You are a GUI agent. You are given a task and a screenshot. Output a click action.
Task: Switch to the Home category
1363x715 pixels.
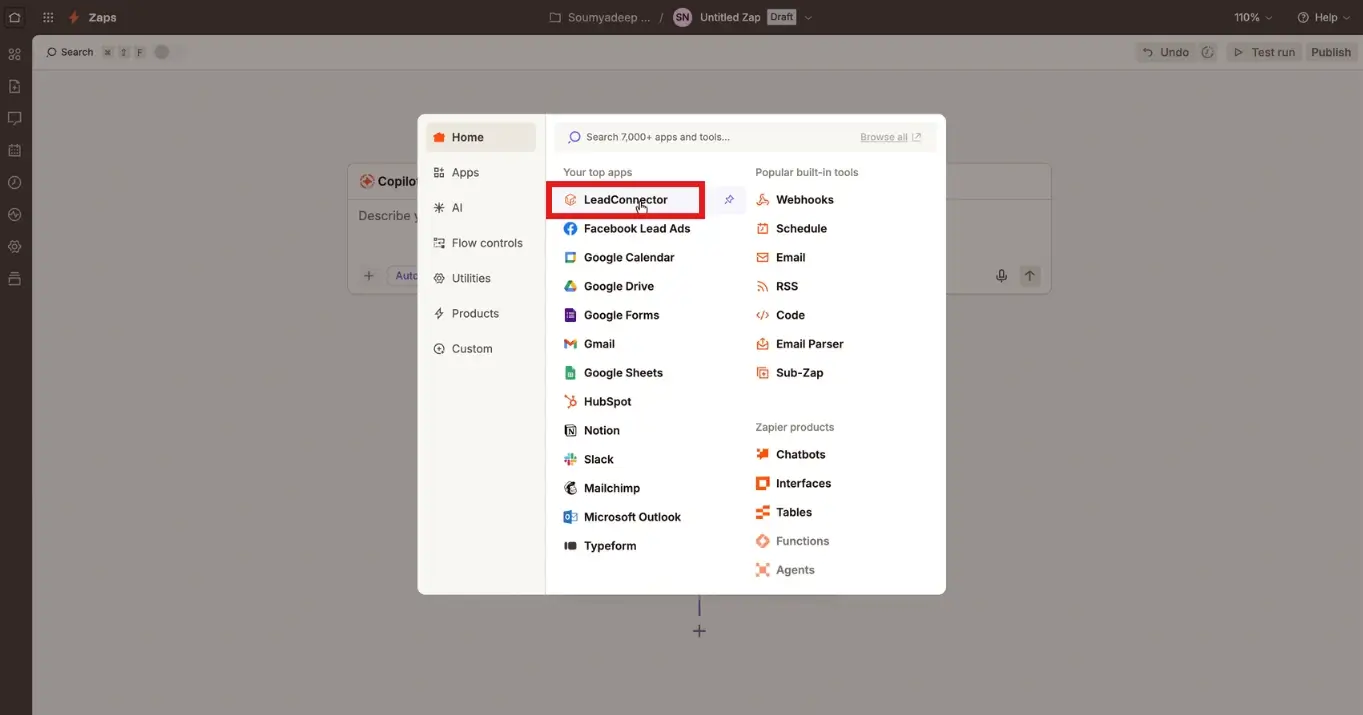(481, 138)
